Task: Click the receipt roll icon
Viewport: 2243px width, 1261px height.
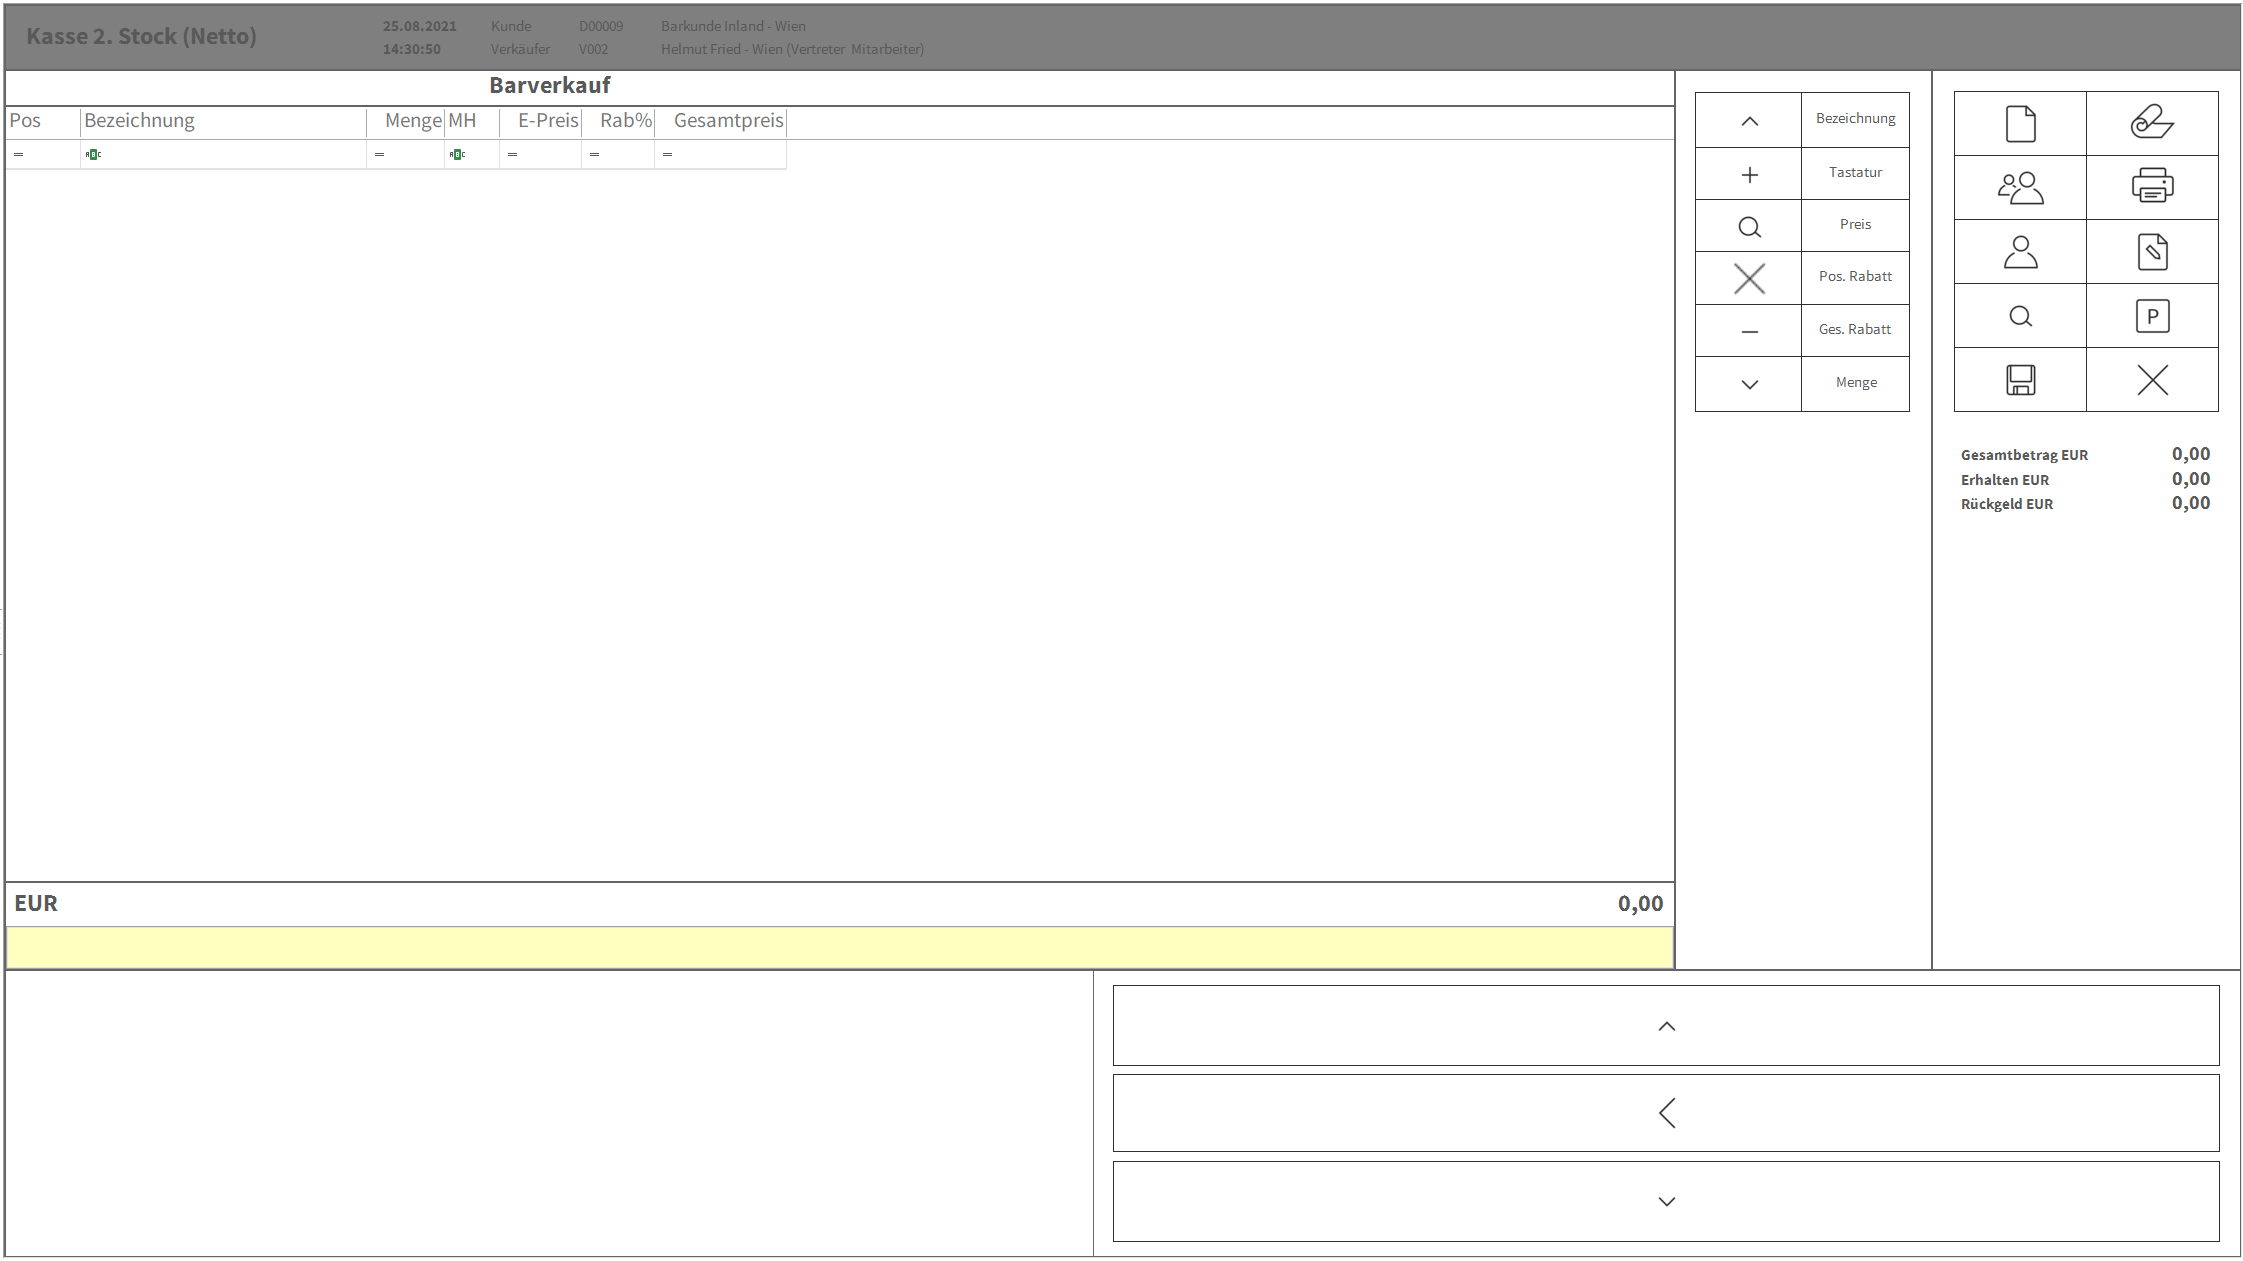Action: click(2152, 124)
